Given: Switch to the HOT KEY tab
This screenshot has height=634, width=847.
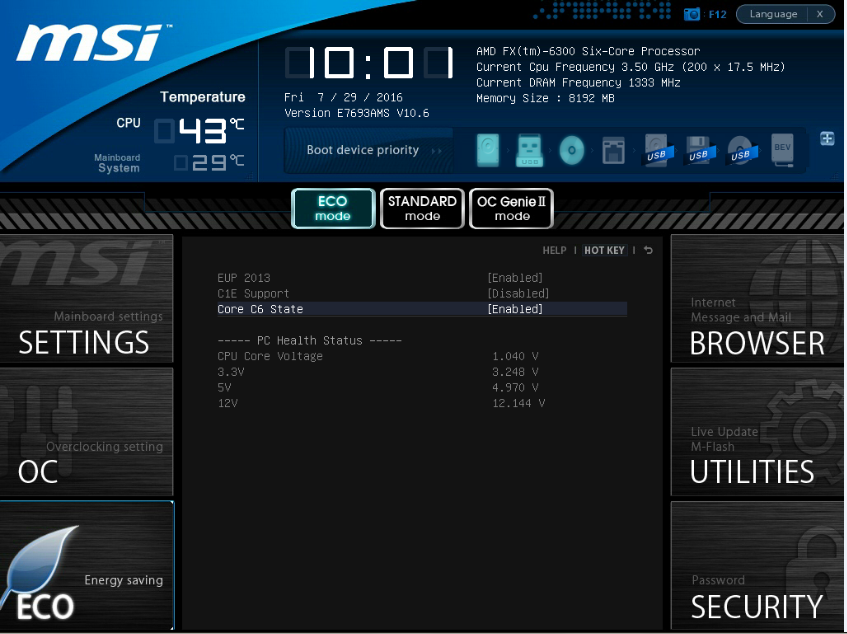Looking at the screenshot, I should click(604, 251).
